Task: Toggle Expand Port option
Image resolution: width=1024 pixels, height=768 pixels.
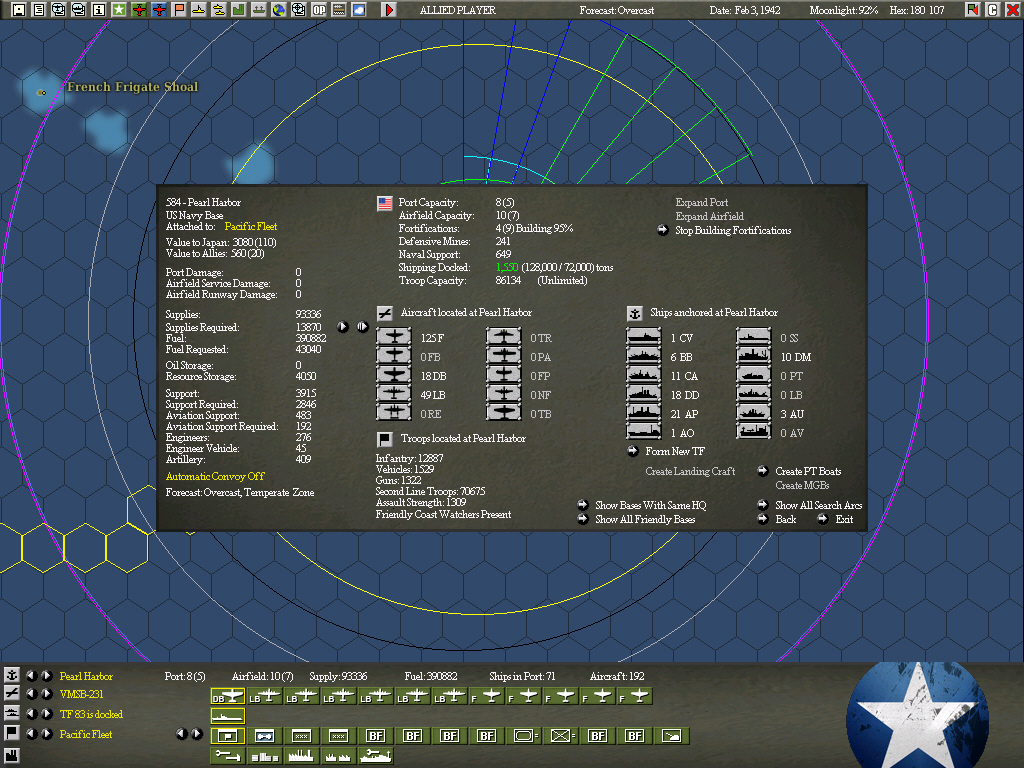Action: point(701,202)
